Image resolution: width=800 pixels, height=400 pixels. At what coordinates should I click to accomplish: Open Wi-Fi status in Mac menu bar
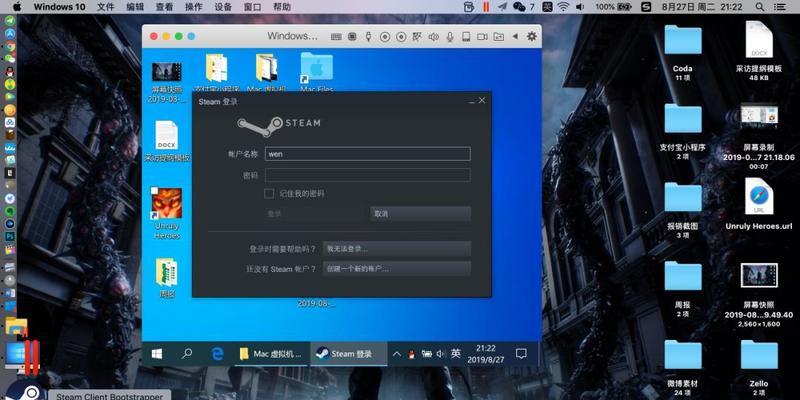click(563, 7)
